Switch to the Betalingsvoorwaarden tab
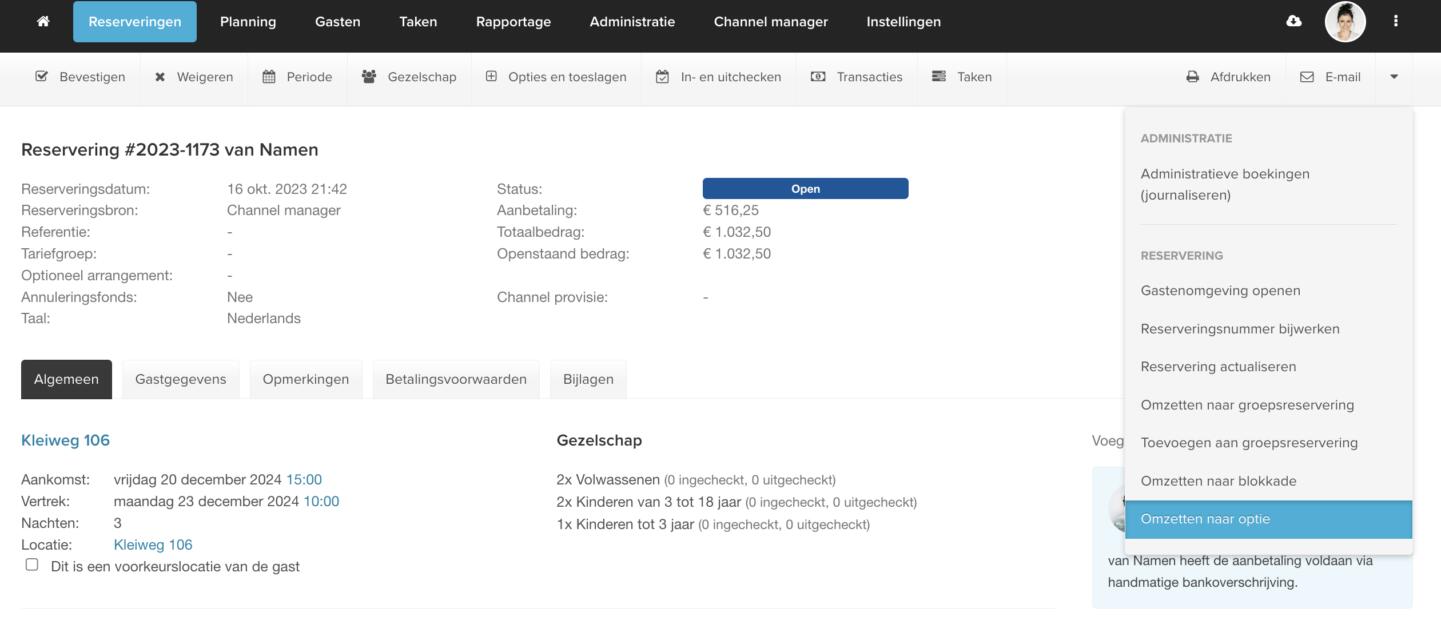This screenshot has width=1441, height=628. pos(456,379)
